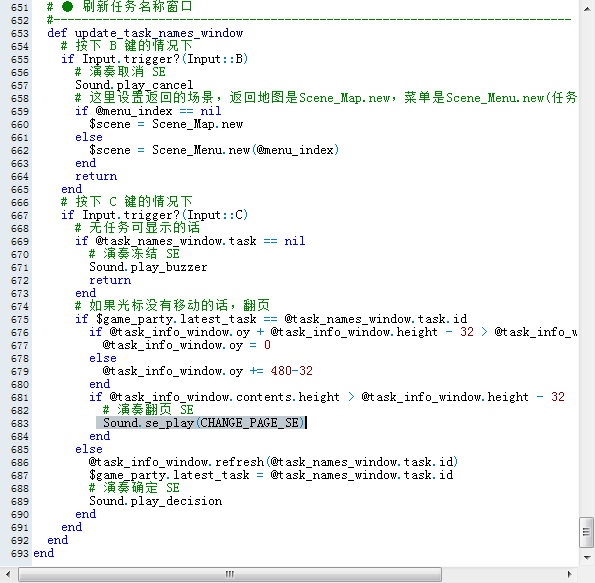The image size is (595, 583).
Task: Click the text 'def update_task_names_window'
Action: click(145, 33)
